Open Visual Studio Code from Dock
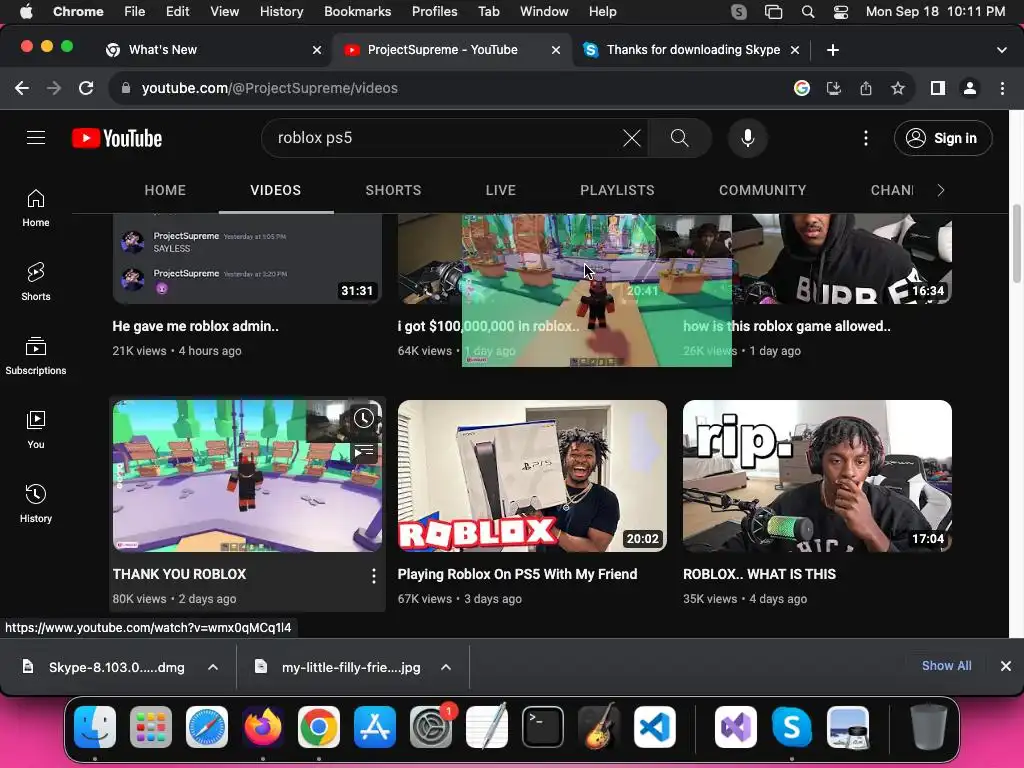The image size is (1024, 768). tap(654, 727)
